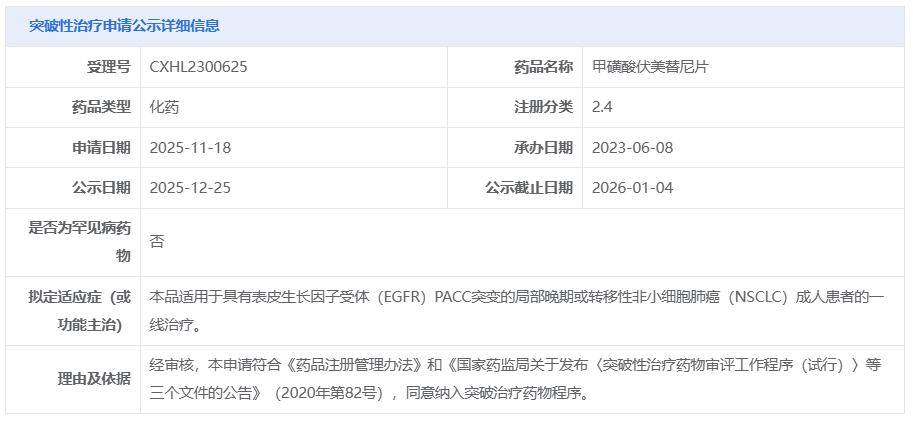Select the application date 2025-11-18

point(190,147)
